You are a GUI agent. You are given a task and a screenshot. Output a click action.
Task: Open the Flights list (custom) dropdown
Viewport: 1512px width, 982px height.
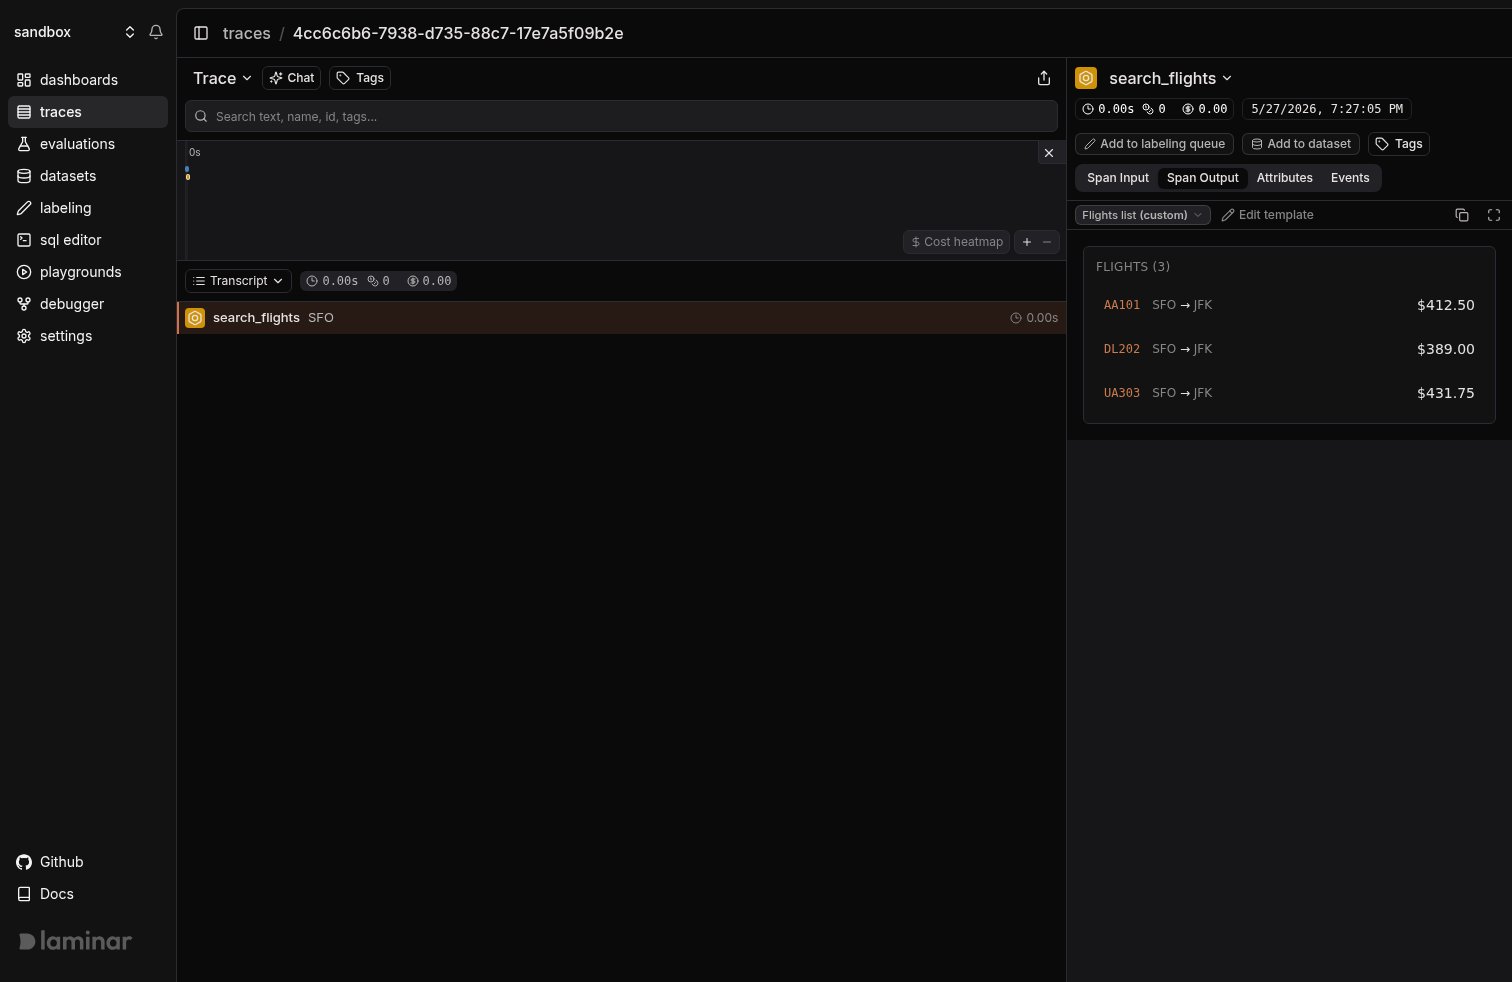(x=1143, y=215)
